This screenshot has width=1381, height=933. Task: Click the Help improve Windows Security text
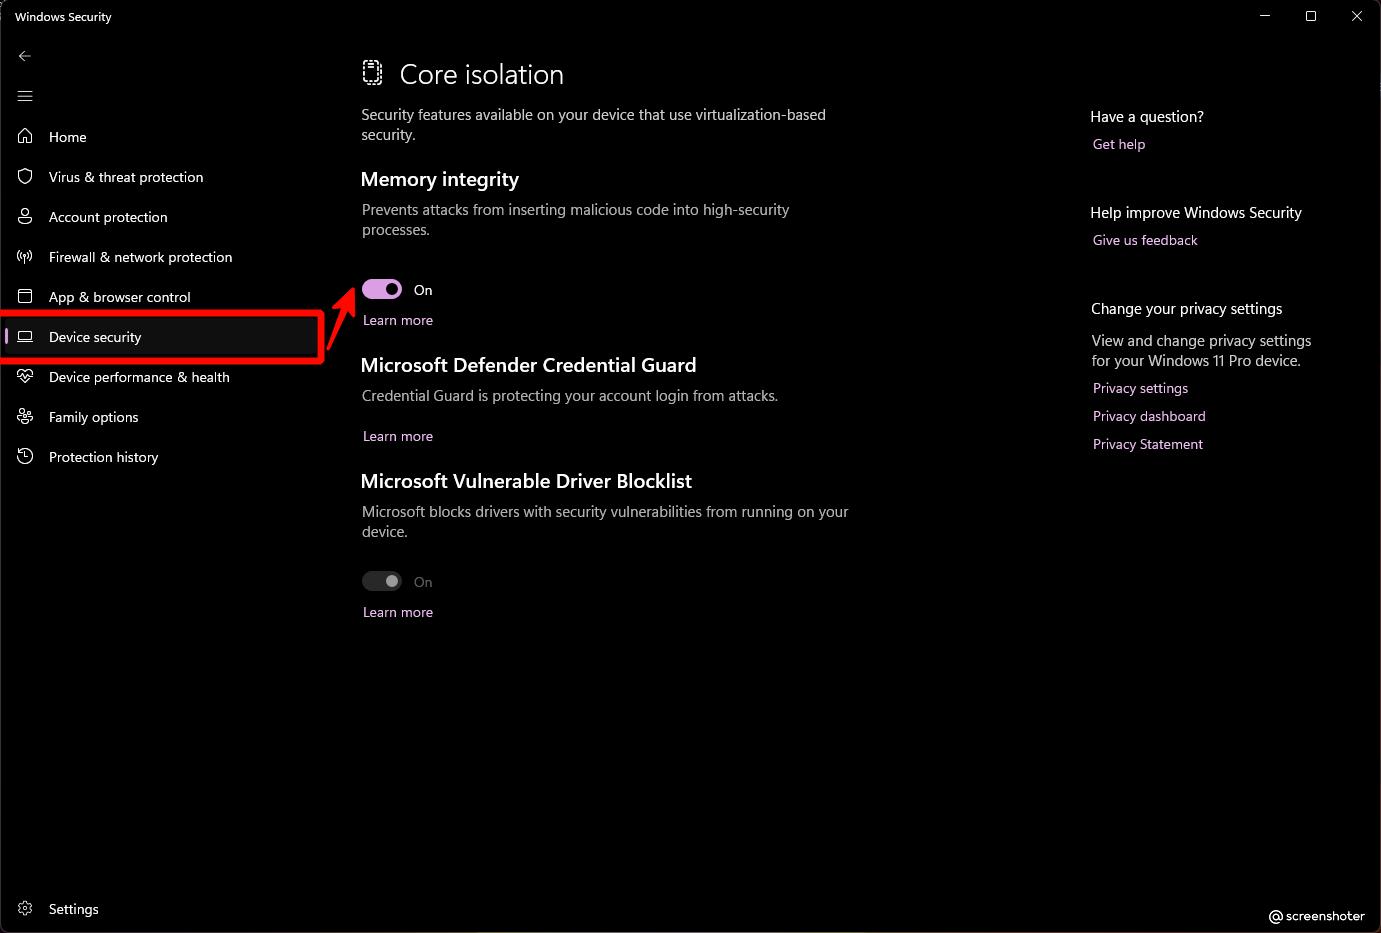coord(1196,212)
